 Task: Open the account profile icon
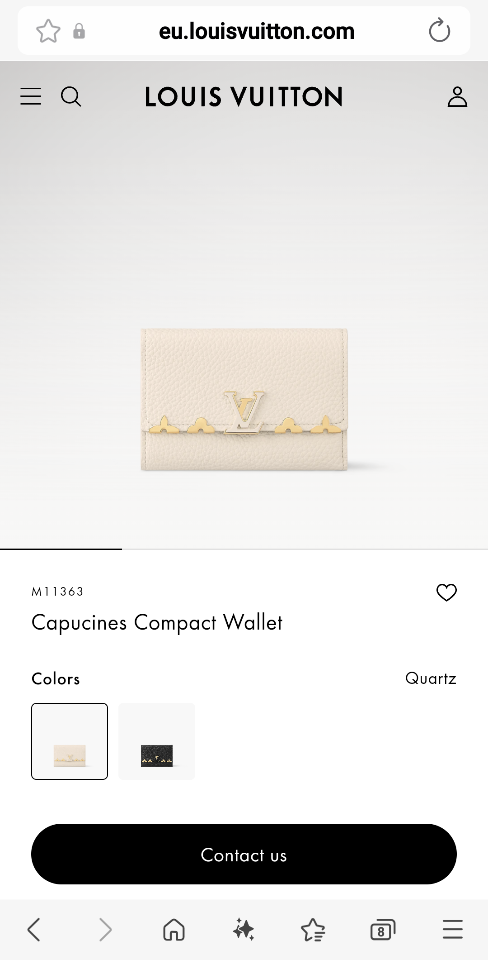457,97
